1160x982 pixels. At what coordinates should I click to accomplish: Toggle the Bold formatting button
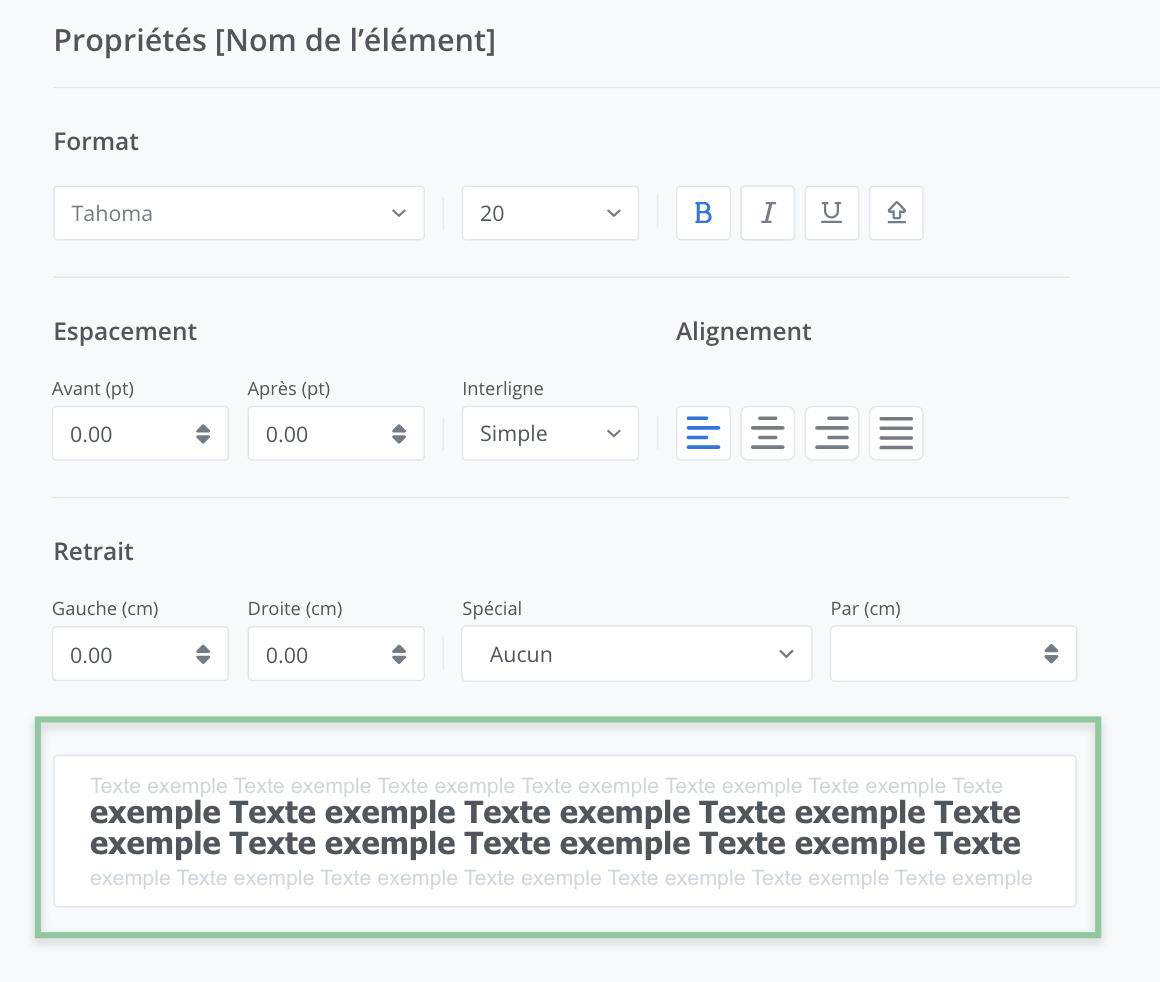(703, 213)
